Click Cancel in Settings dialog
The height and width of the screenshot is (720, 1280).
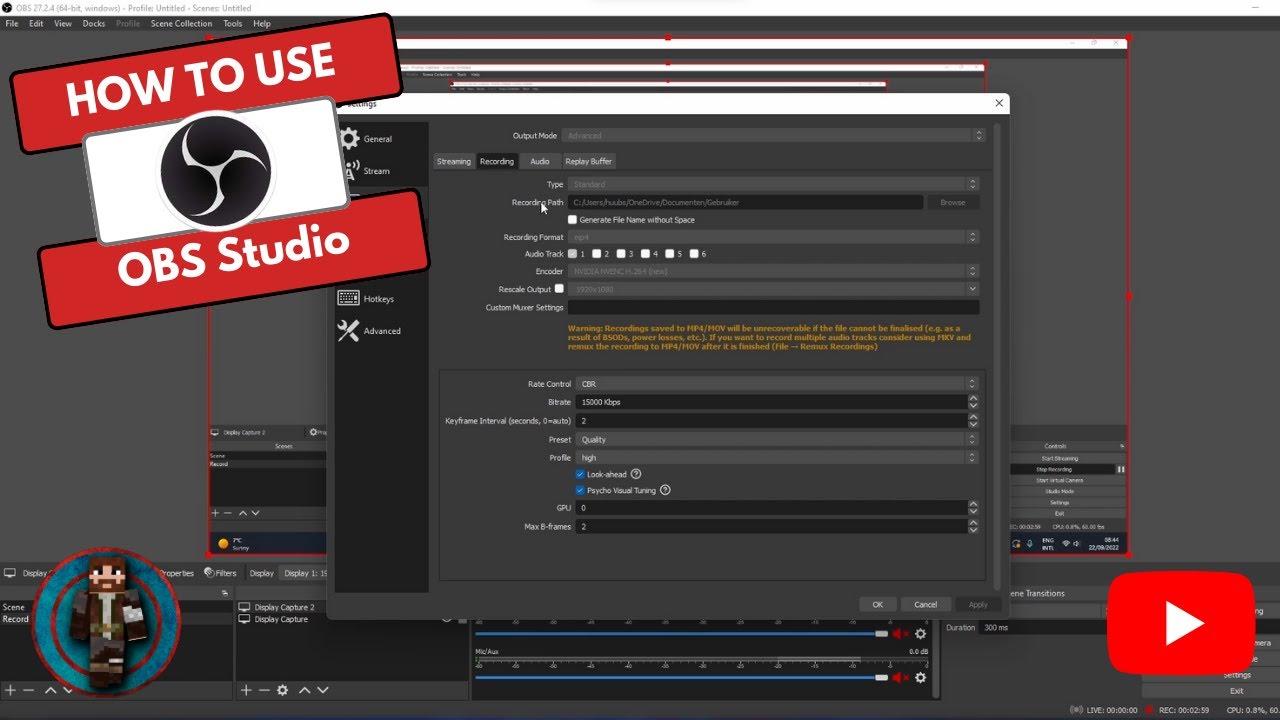[x=926, y=604]
